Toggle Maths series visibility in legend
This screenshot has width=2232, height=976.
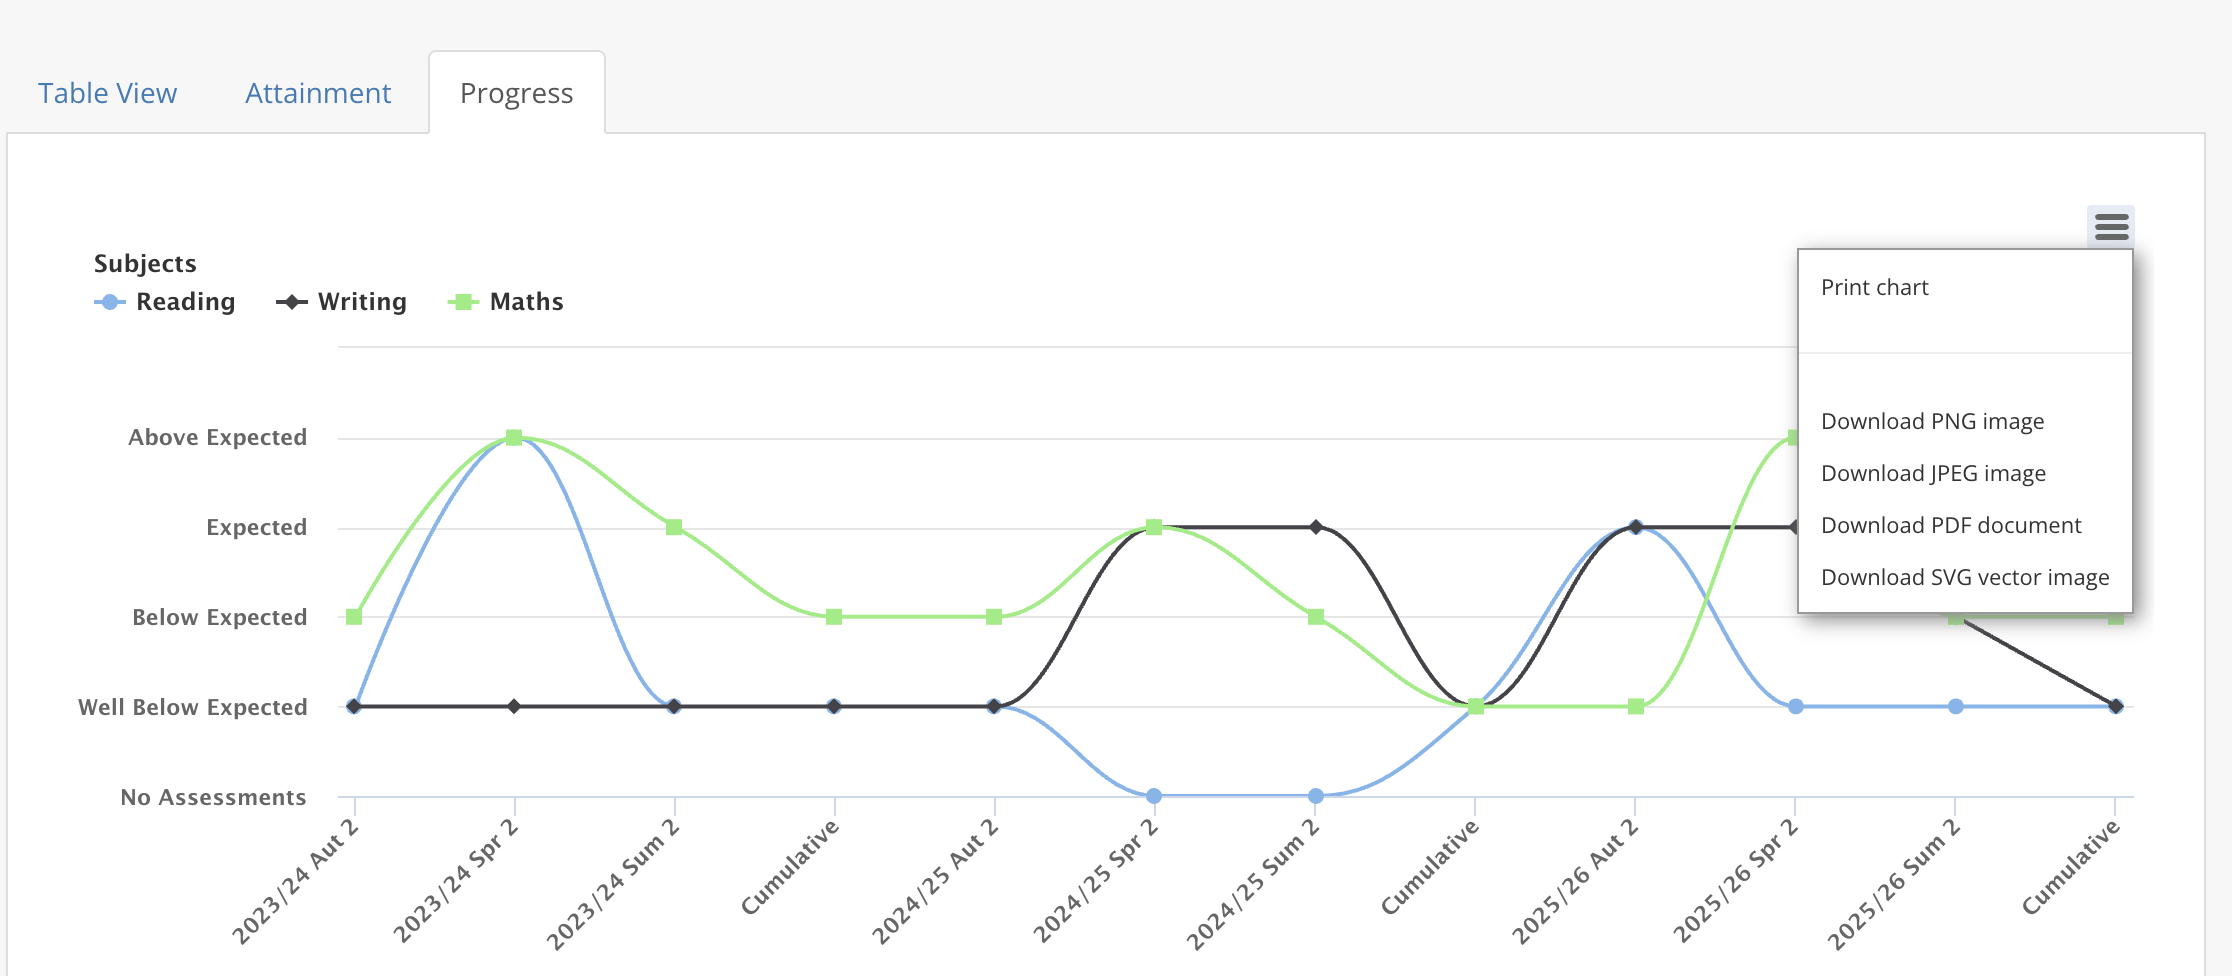[x=527, y=302]
